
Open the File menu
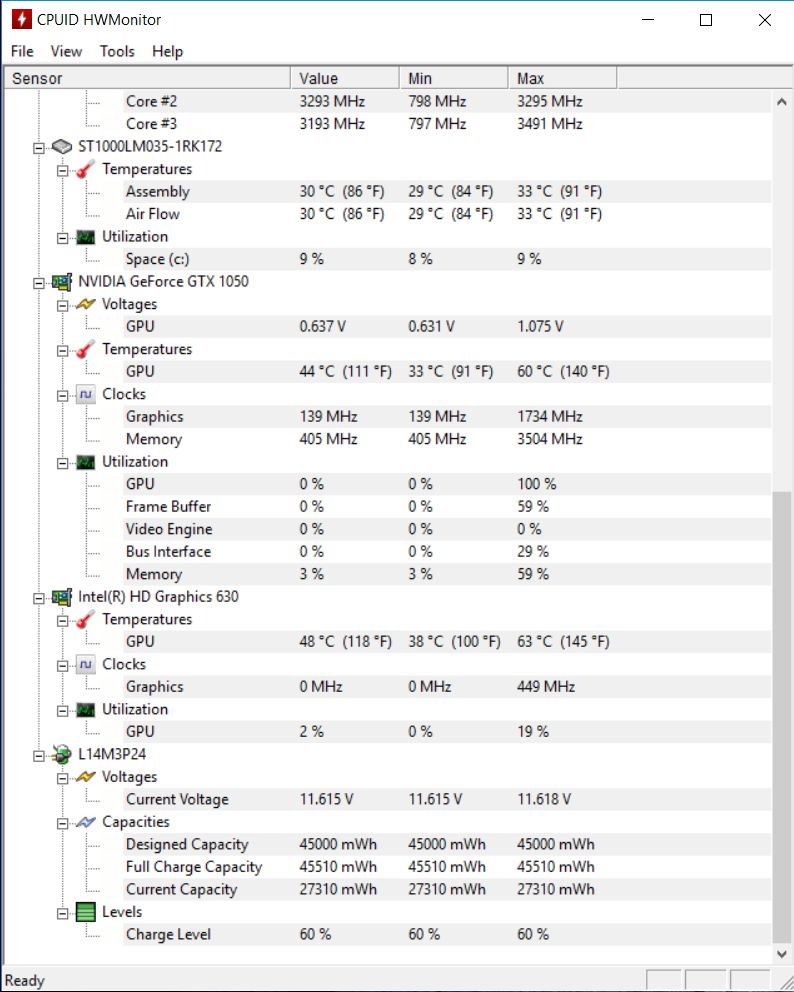pos(22,51)
